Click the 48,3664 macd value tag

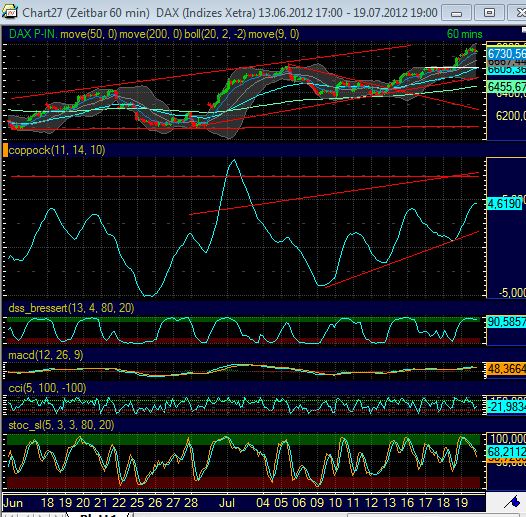[506, 369]
